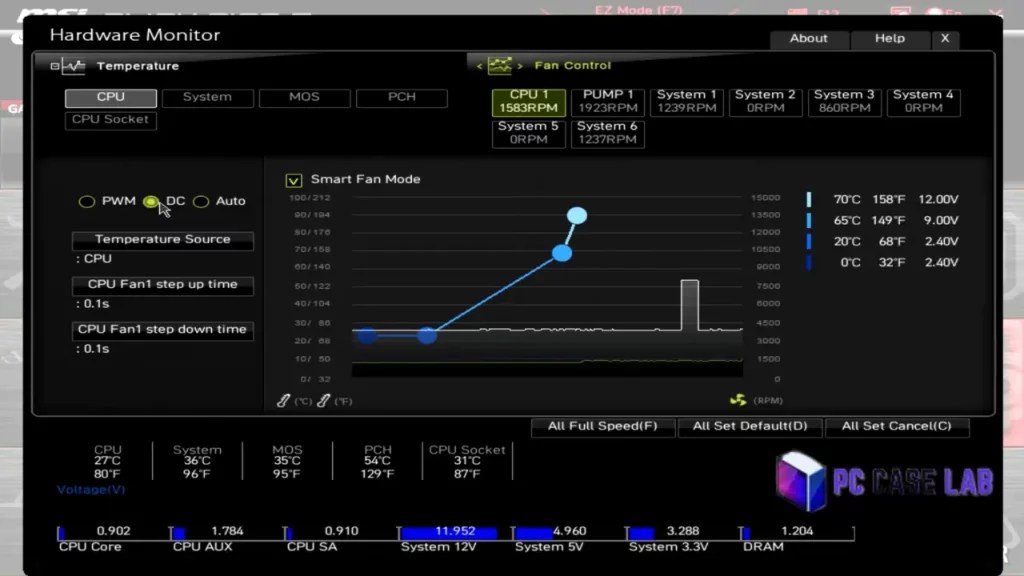Select the Auto fan mode radio button
This screenshot has height=576, width=1024.
tap(202, 201)
